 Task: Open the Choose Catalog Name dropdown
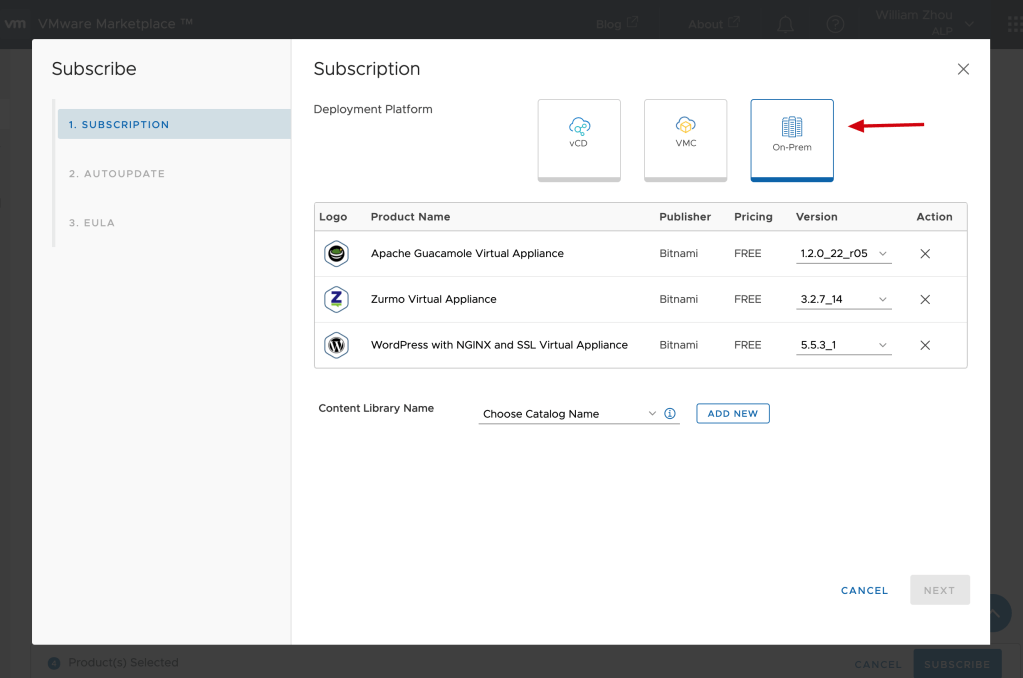tap(569, 414)
